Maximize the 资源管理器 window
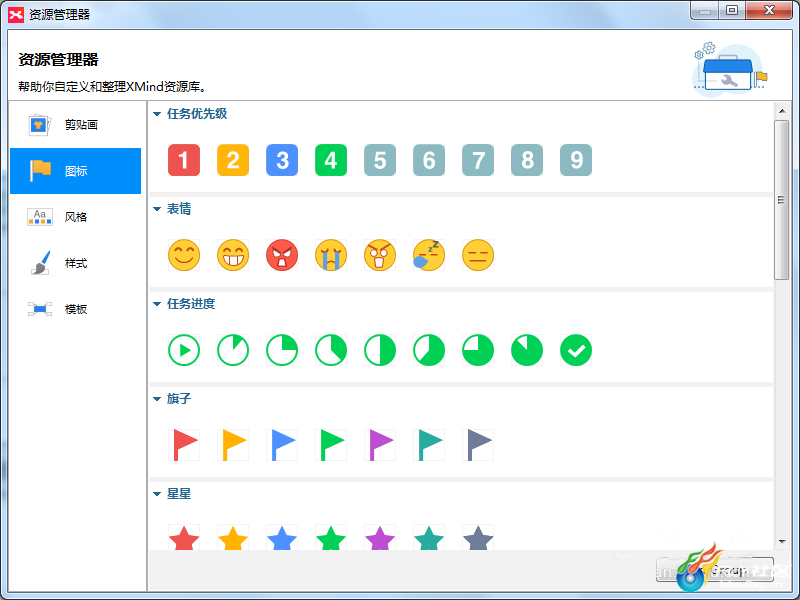 [x=732, y=10]
